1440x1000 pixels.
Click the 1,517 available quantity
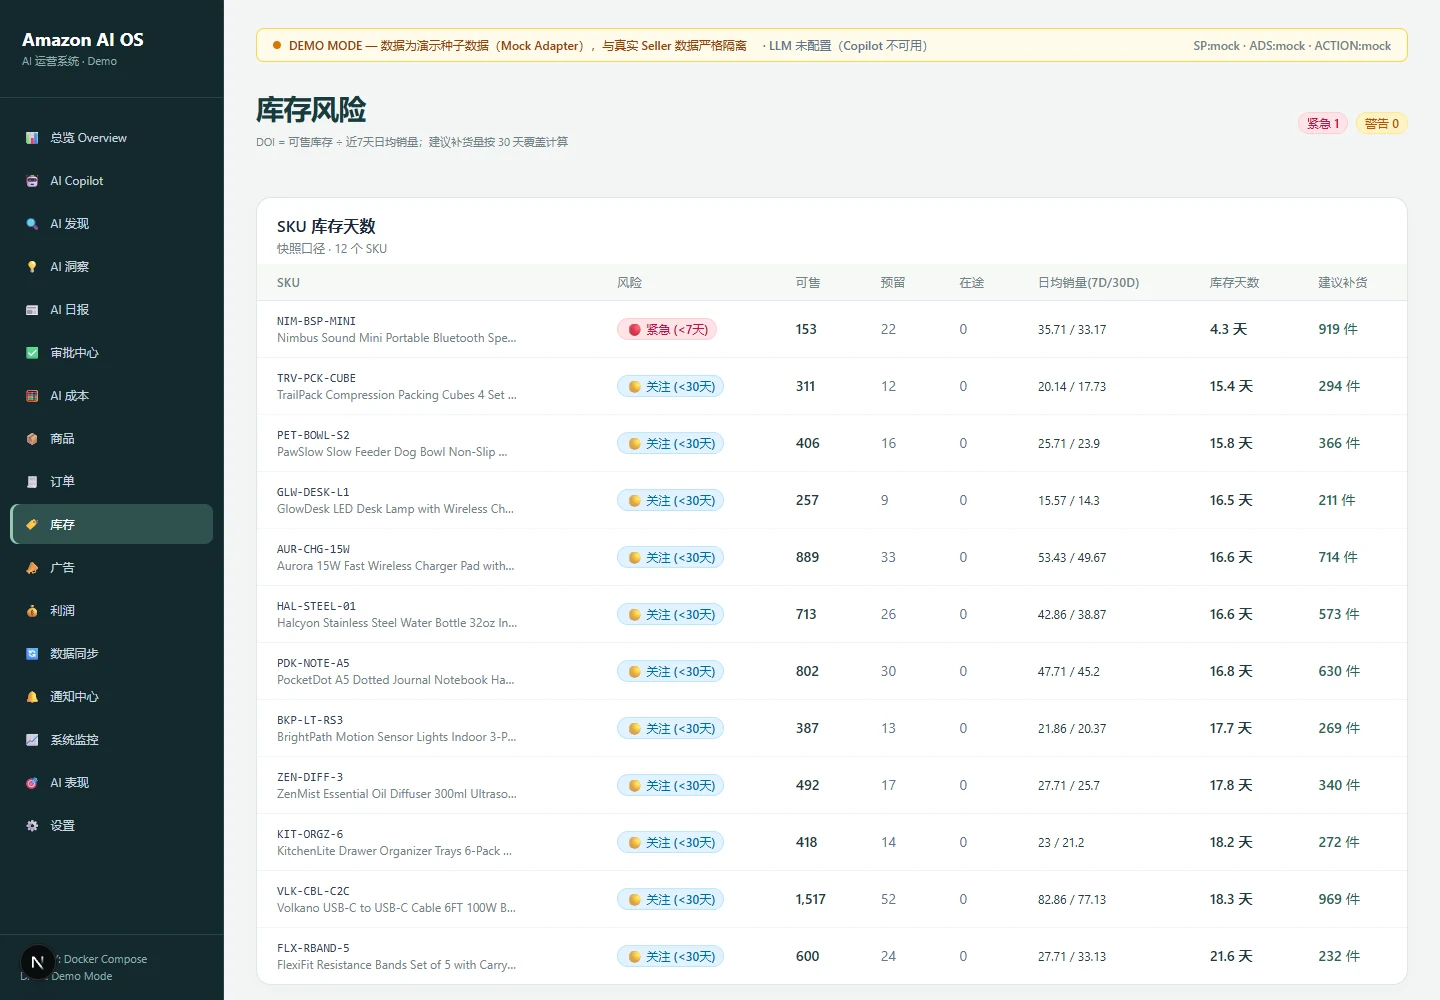[x=811, y=900]
